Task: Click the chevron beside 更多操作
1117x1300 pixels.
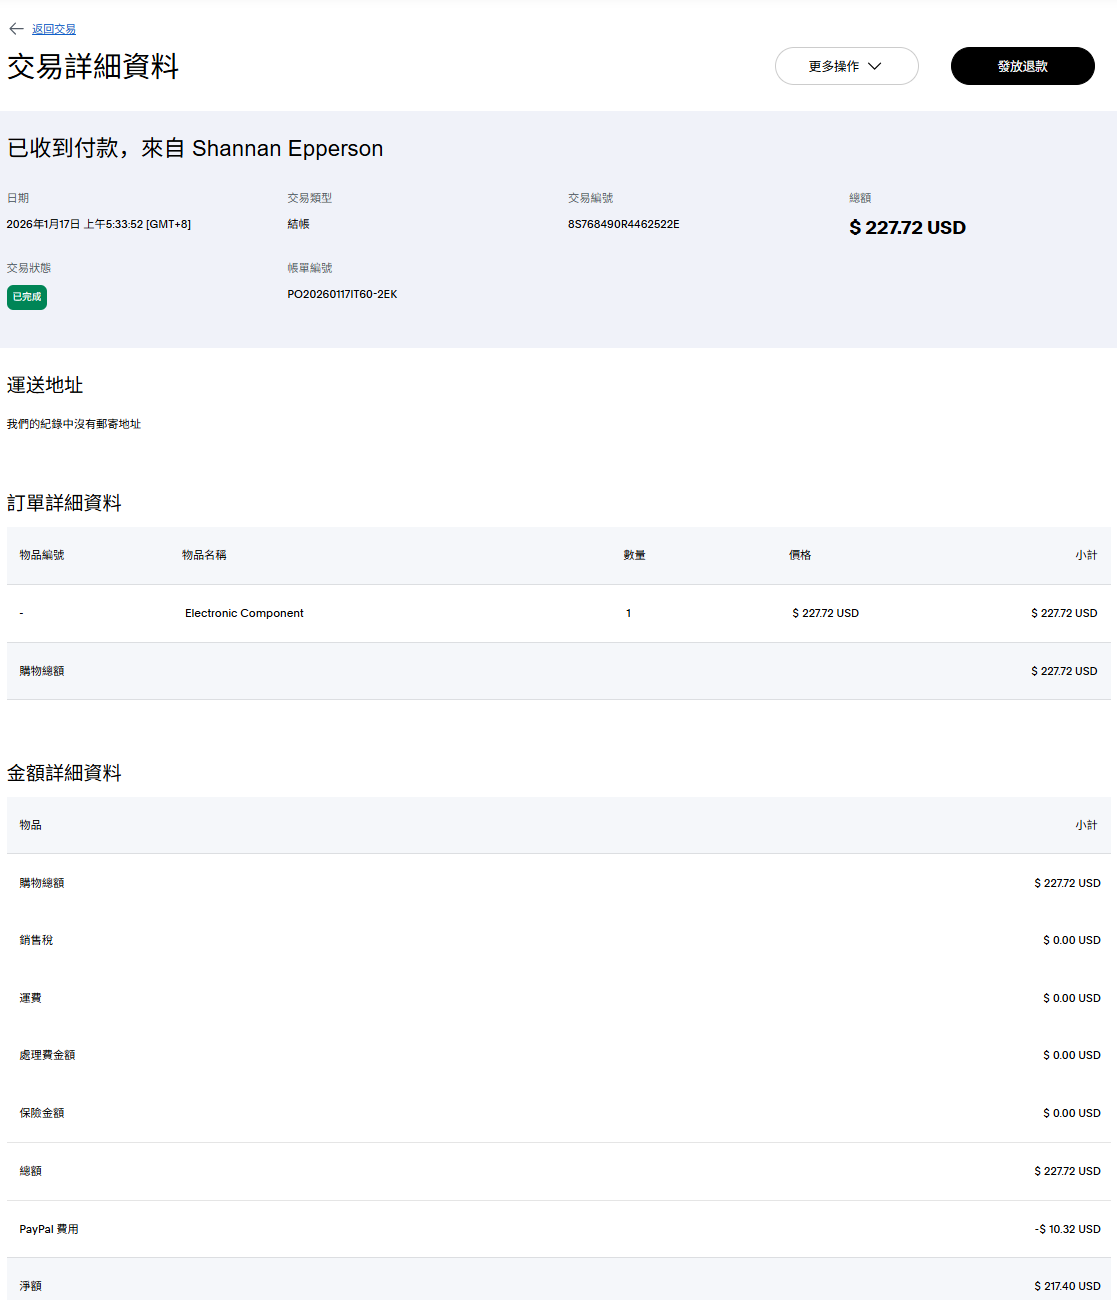Action: (x=875, y=66)
